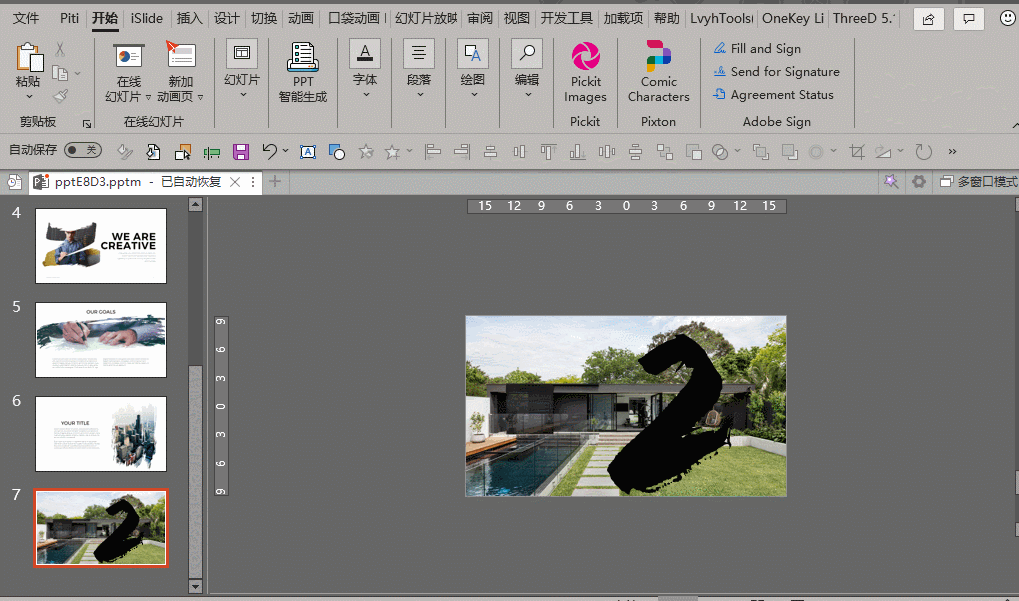The height and width of the screenshot is (601, 1019).
Task: Click Agreement Status
Action: [x=773, y=95]
